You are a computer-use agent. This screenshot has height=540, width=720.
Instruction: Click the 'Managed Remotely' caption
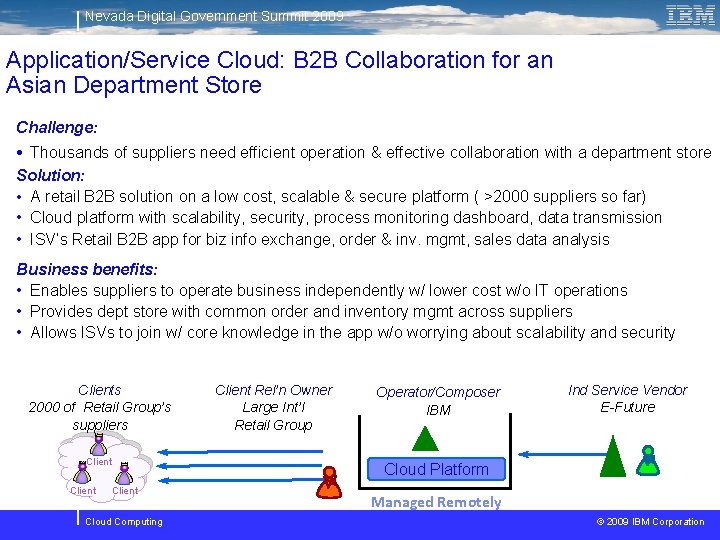coord(436,502)
